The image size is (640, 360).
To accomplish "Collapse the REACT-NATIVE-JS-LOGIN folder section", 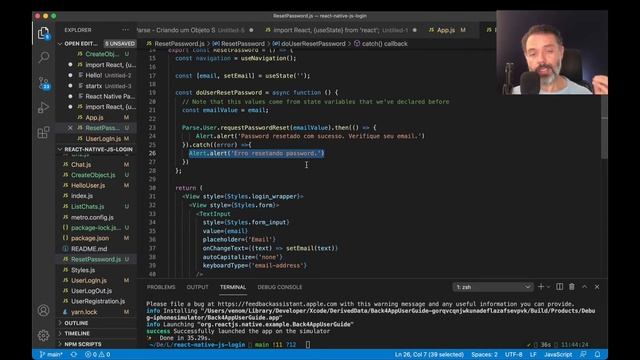I will [96, 149].
